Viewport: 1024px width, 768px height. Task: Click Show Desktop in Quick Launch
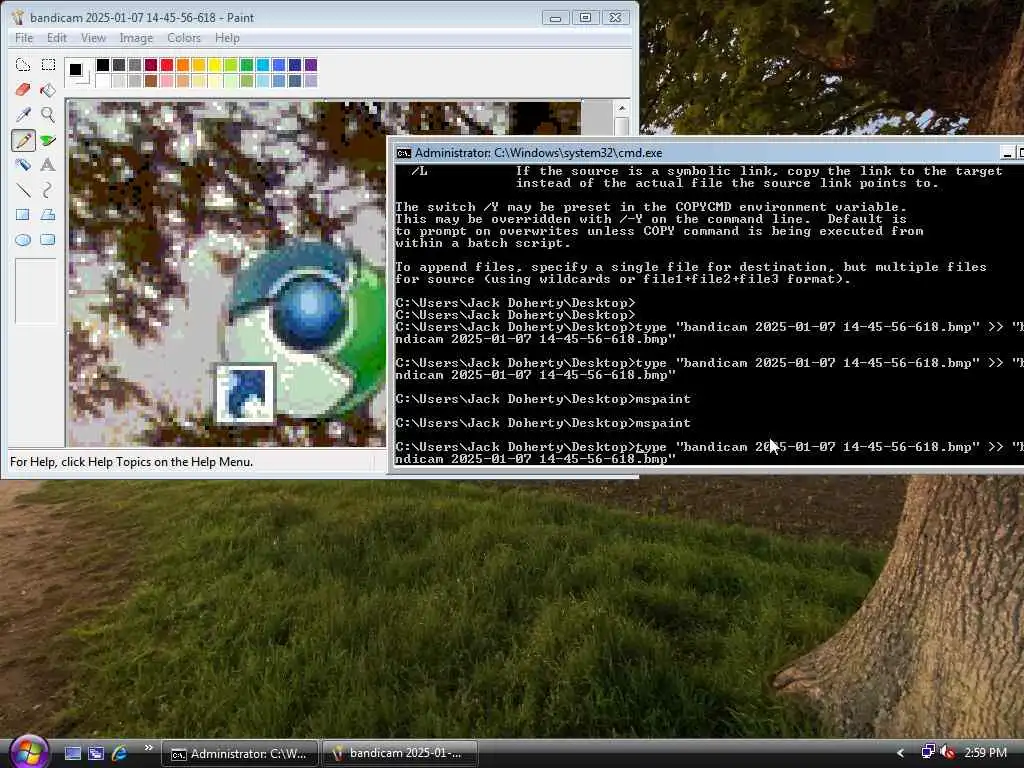click(72, 753)
